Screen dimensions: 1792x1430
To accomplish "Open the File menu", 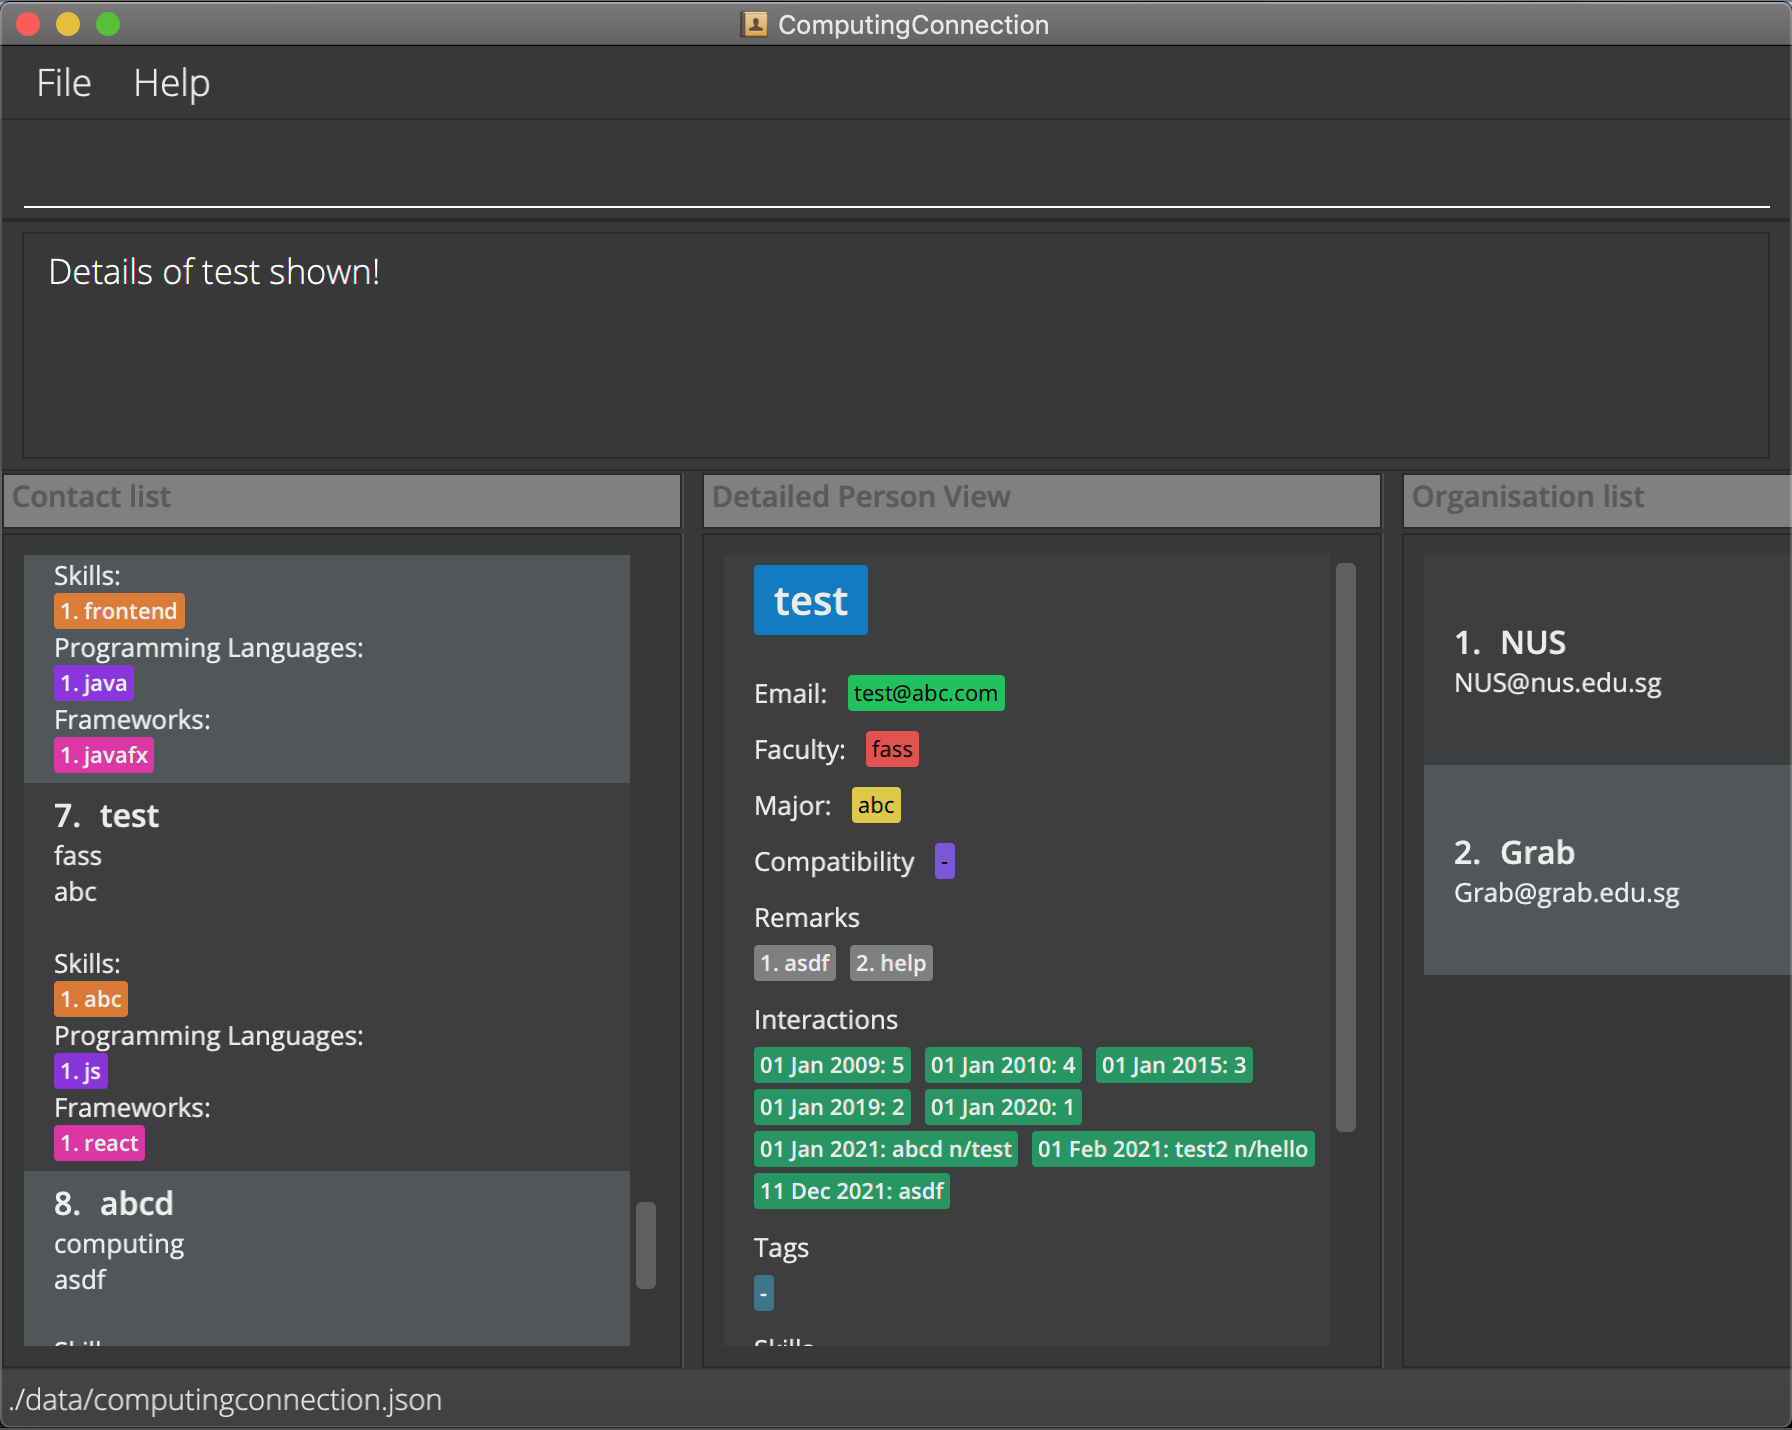I will click(x=64, y=83).
